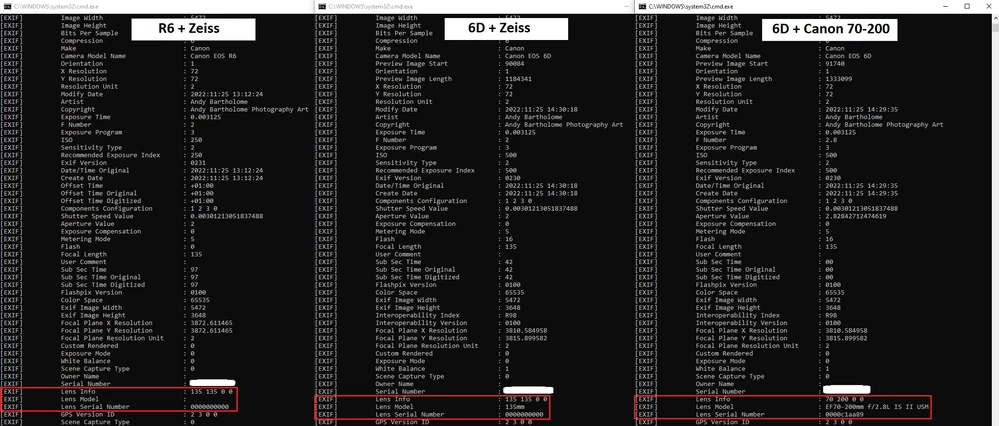
Task: Click the 'Canon EOS R6' camera model value
Action: point(215,56)
